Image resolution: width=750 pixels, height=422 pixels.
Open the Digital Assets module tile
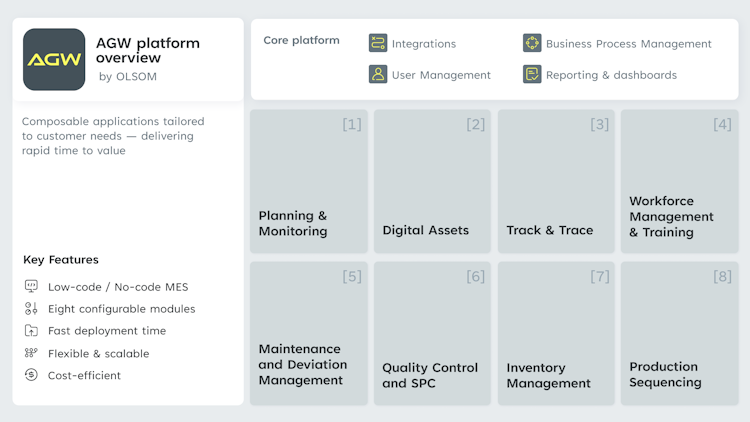pyautogui.click(x=433, y=181)
